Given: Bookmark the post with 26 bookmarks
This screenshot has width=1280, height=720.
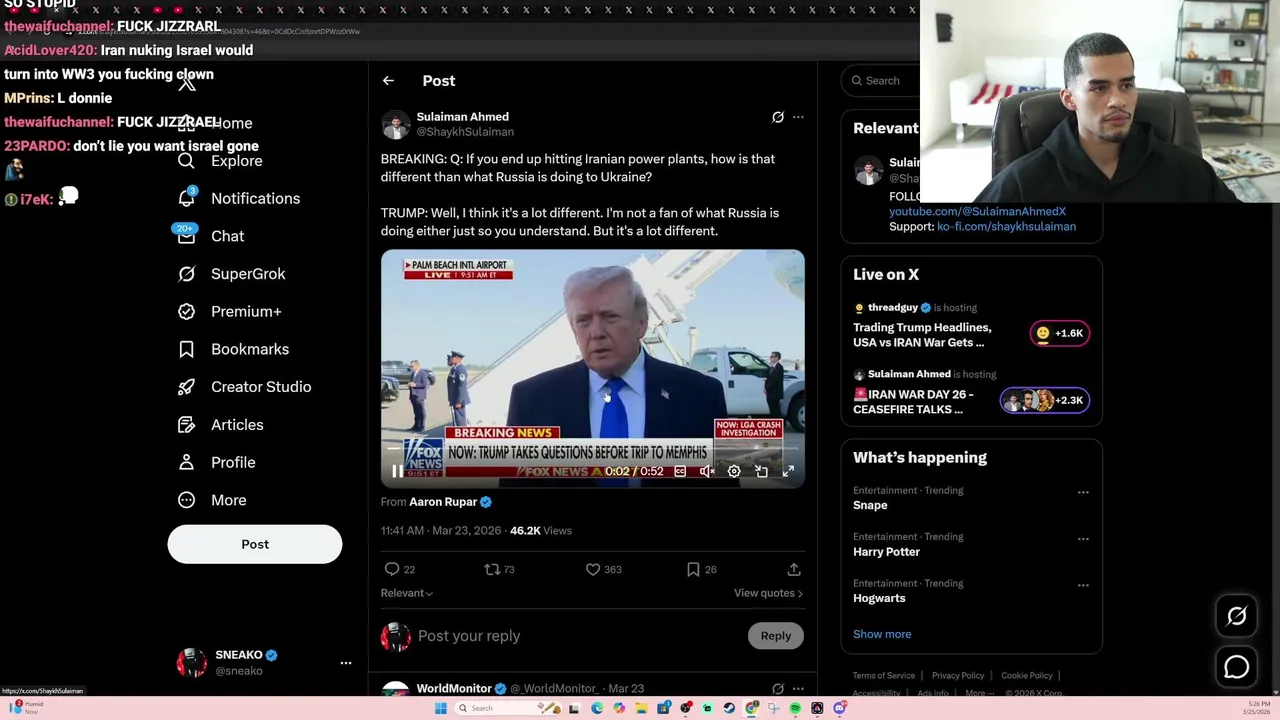Looking at the screenshot, I should pos(693,569).
